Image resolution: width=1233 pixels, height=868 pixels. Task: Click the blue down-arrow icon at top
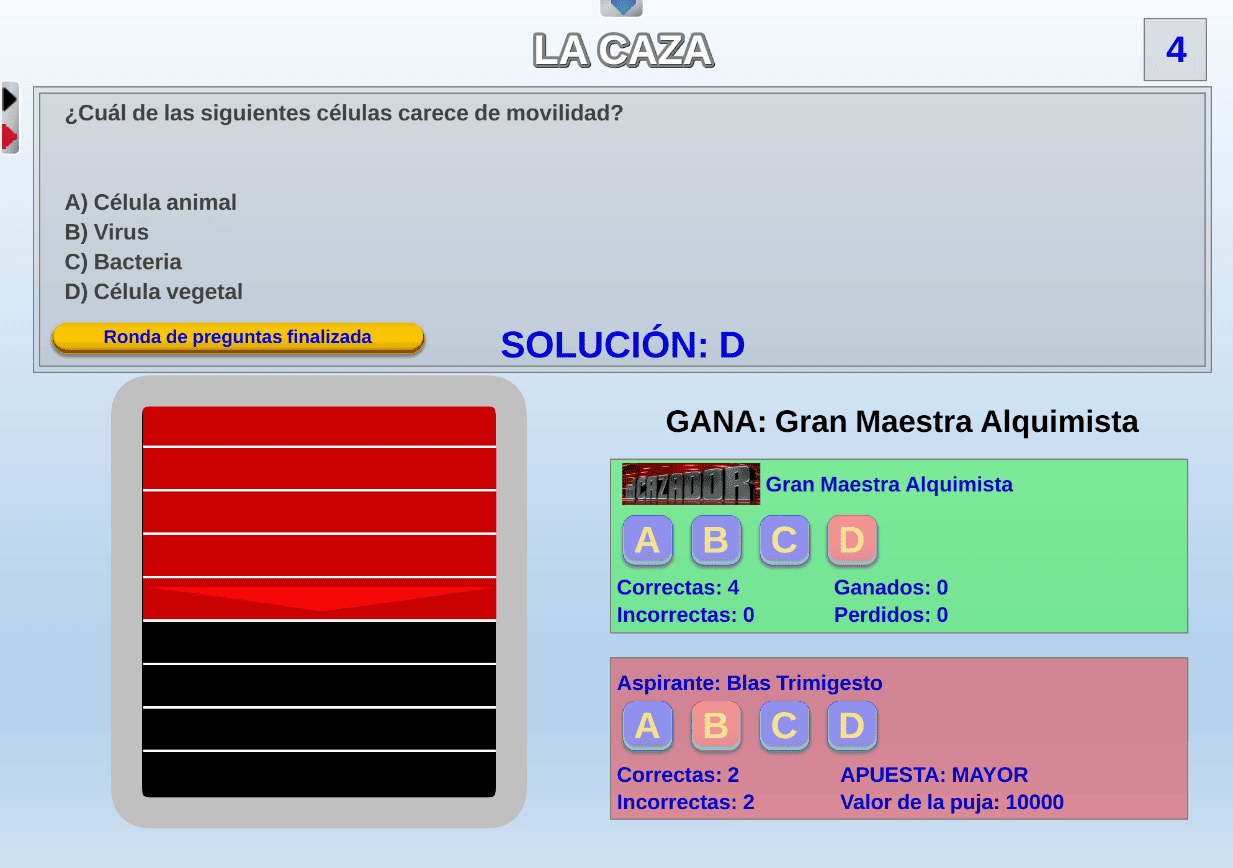(x=621, y=7)
